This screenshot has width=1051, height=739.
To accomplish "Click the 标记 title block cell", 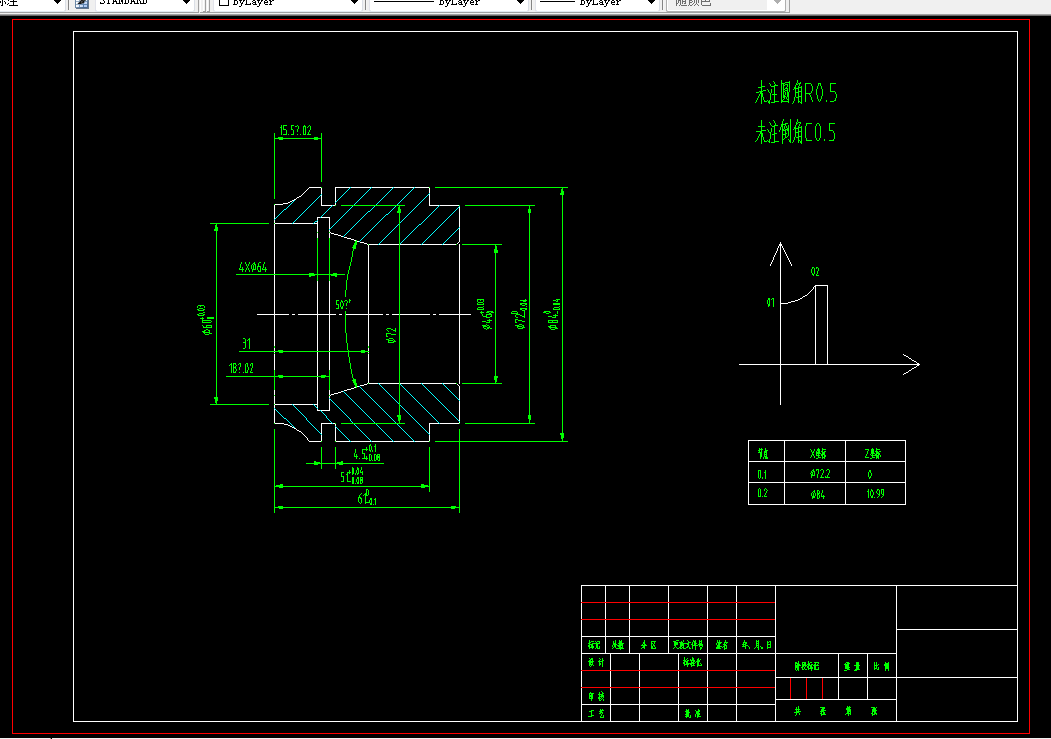I will pyautogui.click(x=594, y=645).
